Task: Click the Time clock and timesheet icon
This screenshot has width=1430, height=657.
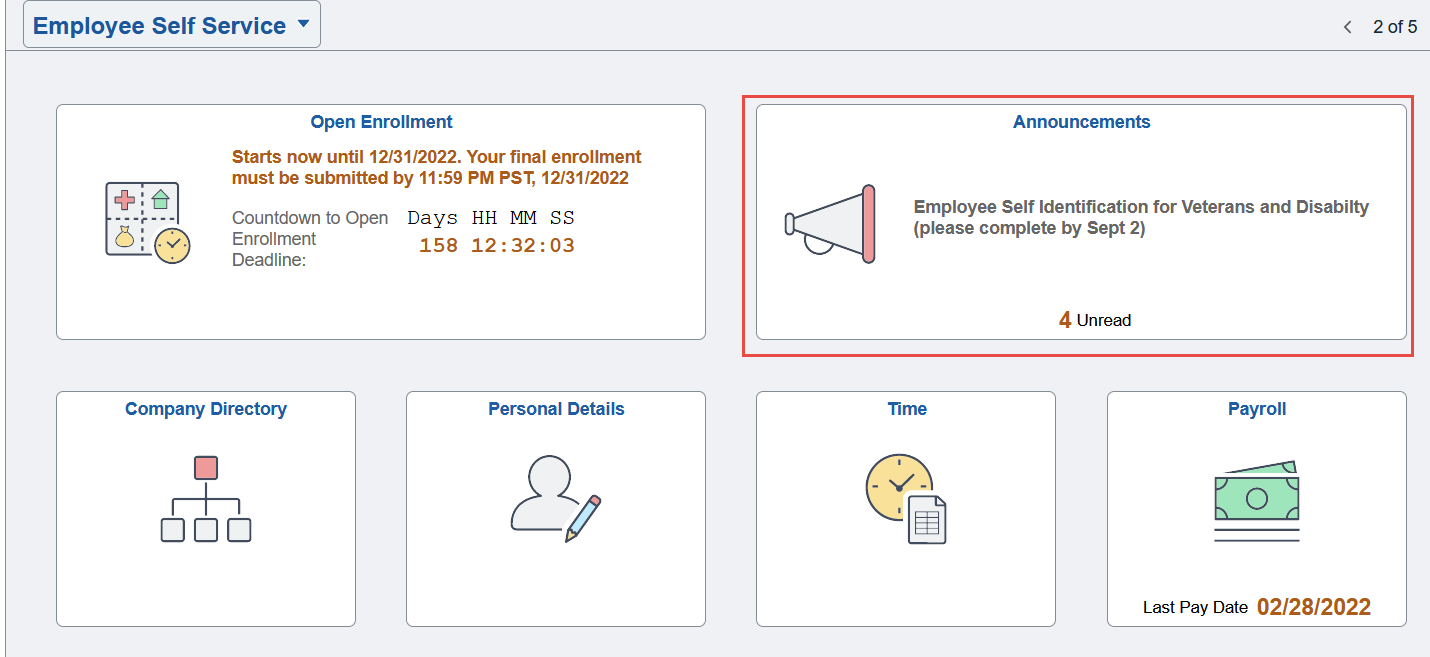Action: (905, 499)
